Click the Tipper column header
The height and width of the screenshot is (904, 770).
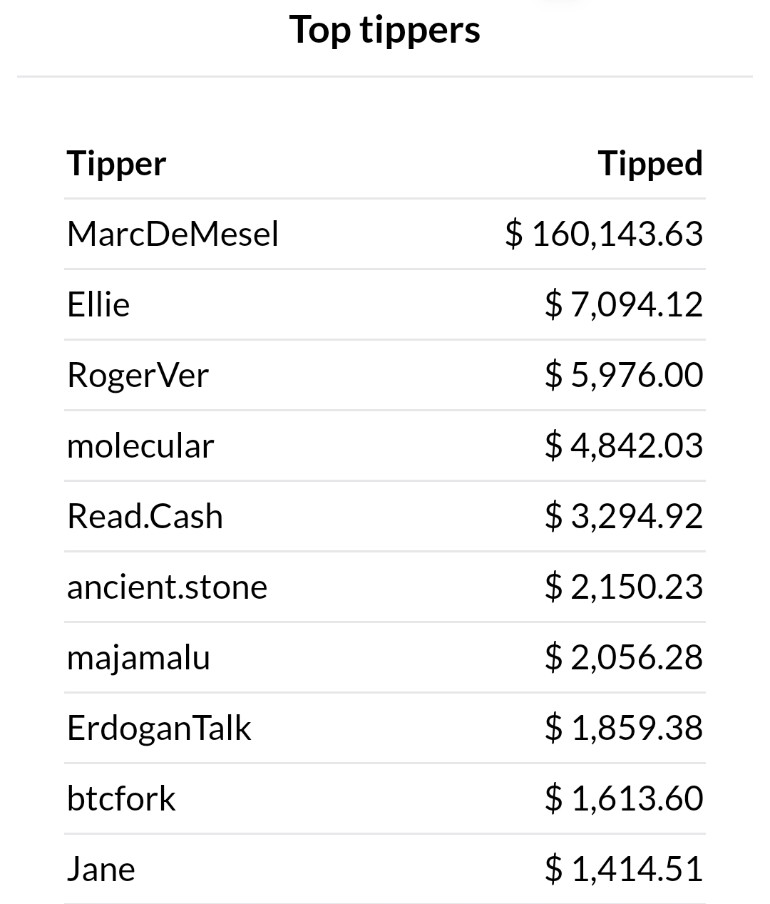click(116, 164)
